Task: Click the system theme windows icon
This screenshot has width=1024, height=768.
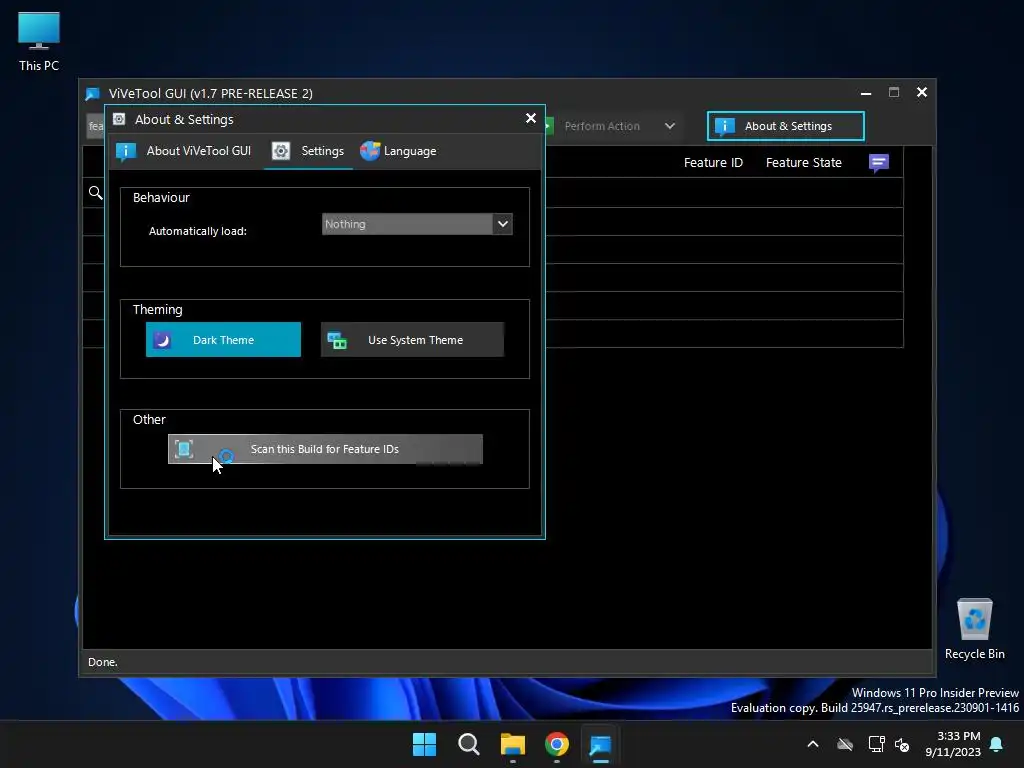Action: (x=337, y=340)
